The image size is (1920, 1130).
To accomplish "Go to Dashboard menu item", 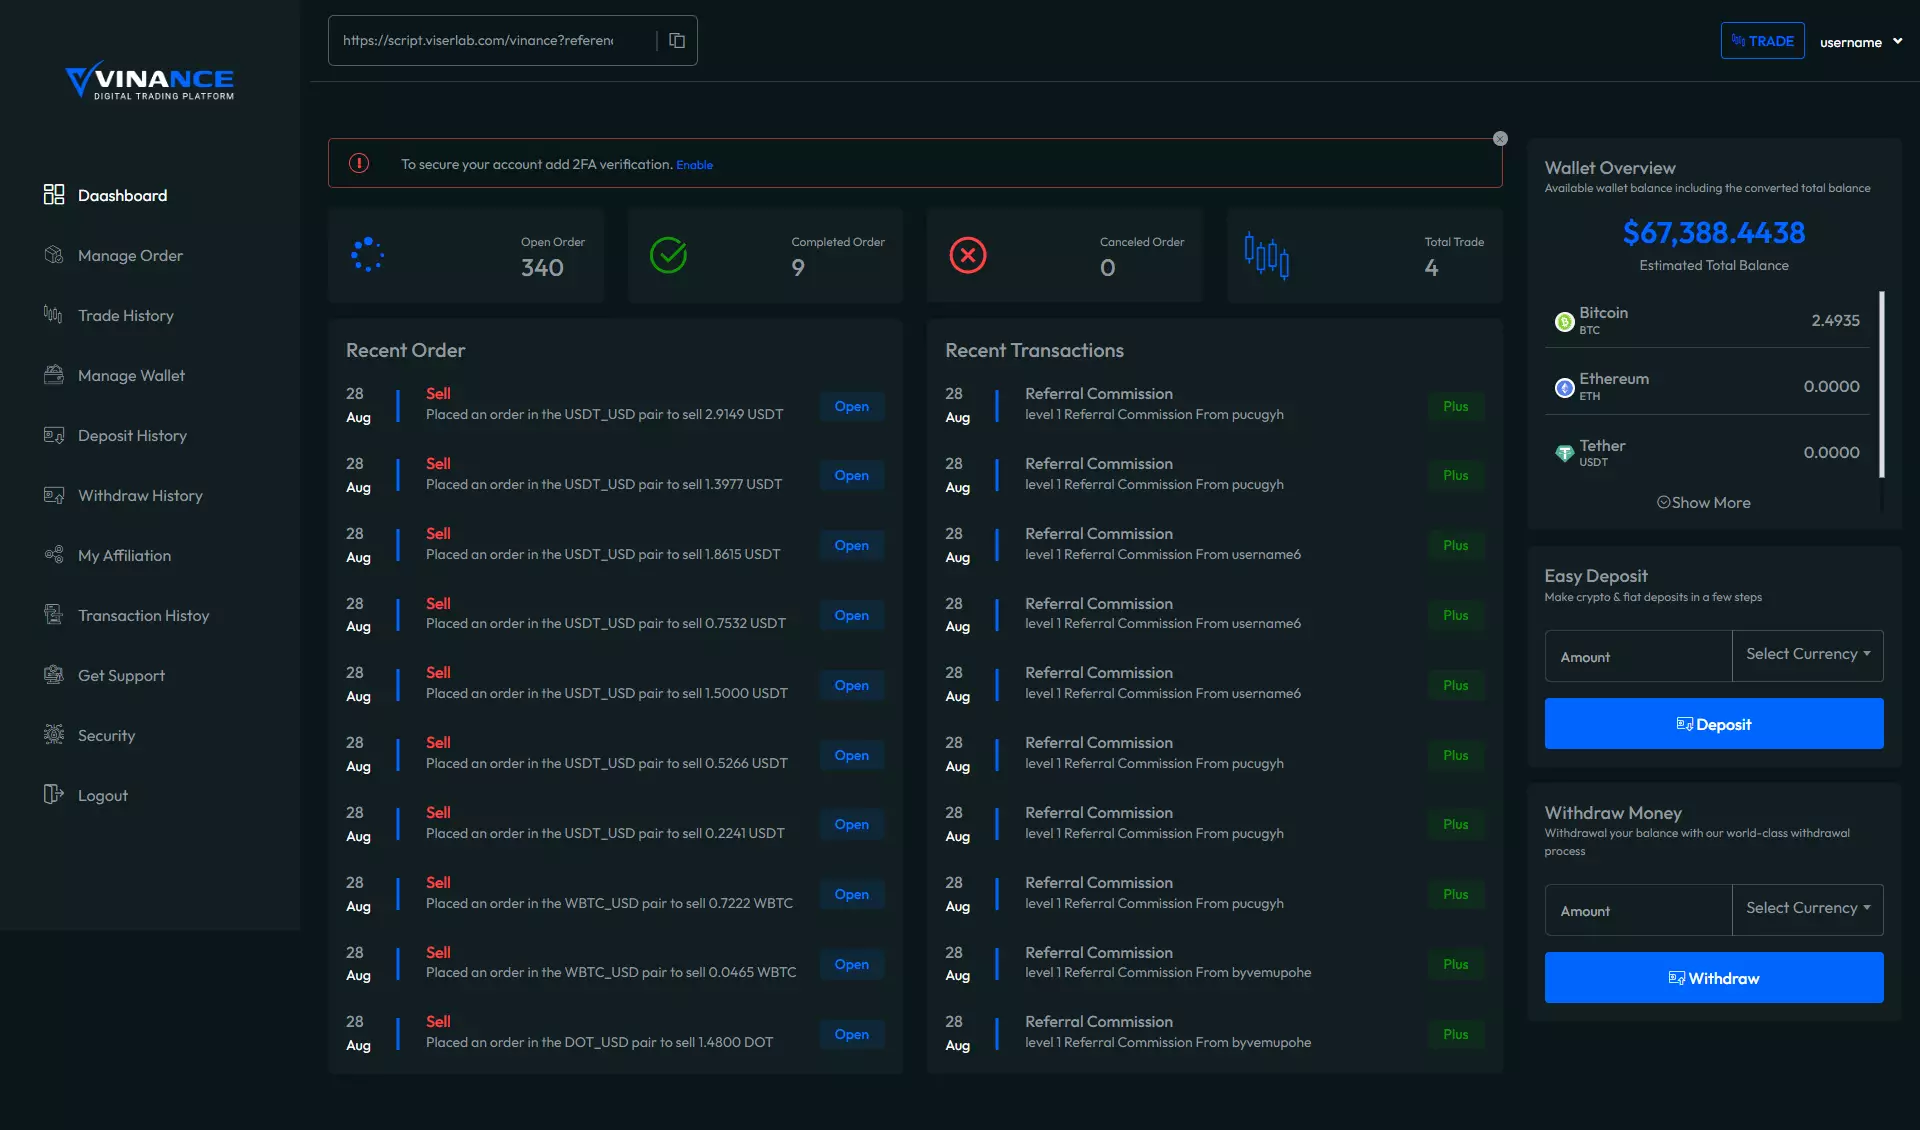I will [x=122, y=195].
